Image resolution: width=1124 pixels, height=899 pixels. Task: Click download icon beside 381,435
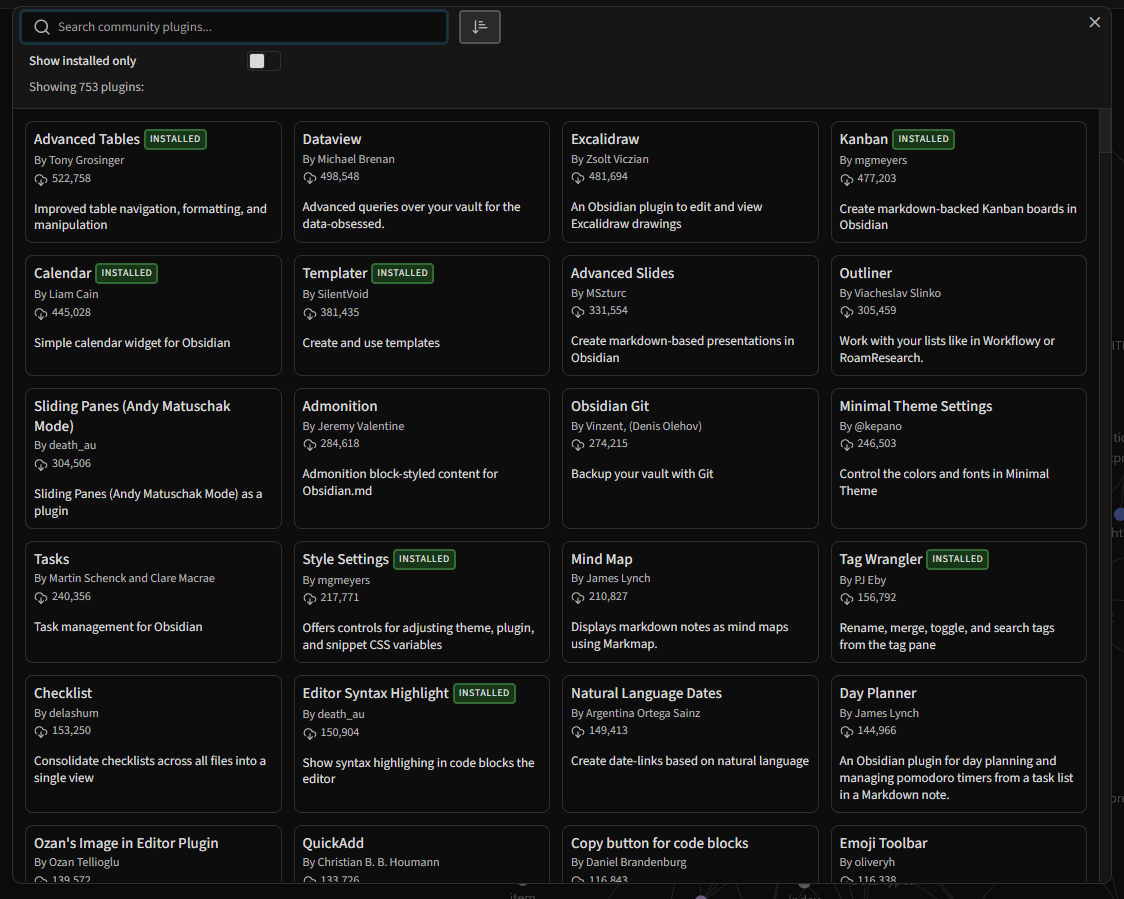pos(310,313)
